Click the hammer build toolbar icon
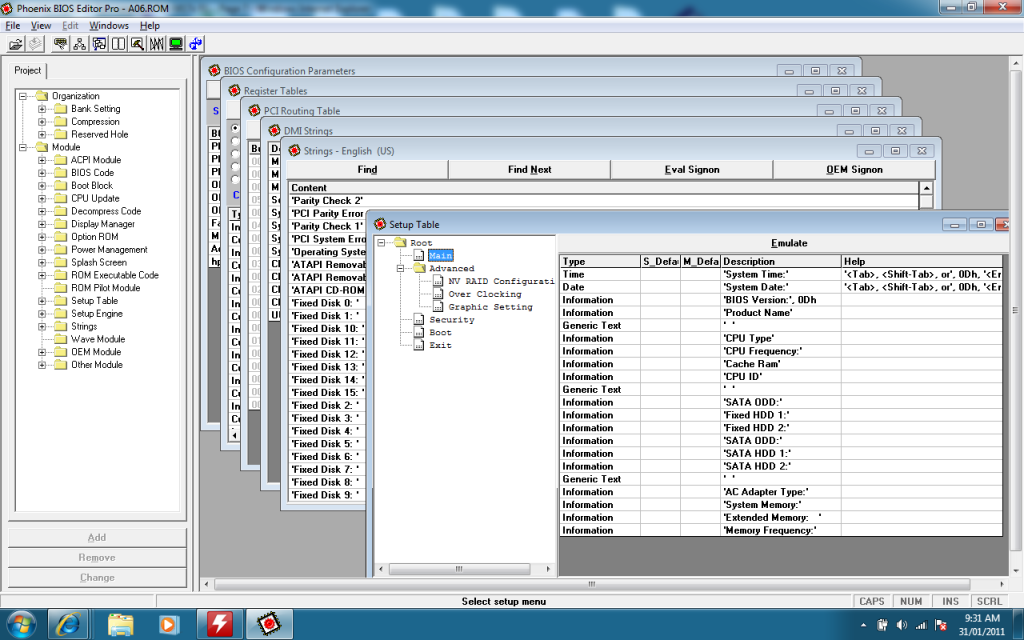Image resolution: width=1024 pixels, height=640 pixels. pyautogui.click(x=137, y=44)
